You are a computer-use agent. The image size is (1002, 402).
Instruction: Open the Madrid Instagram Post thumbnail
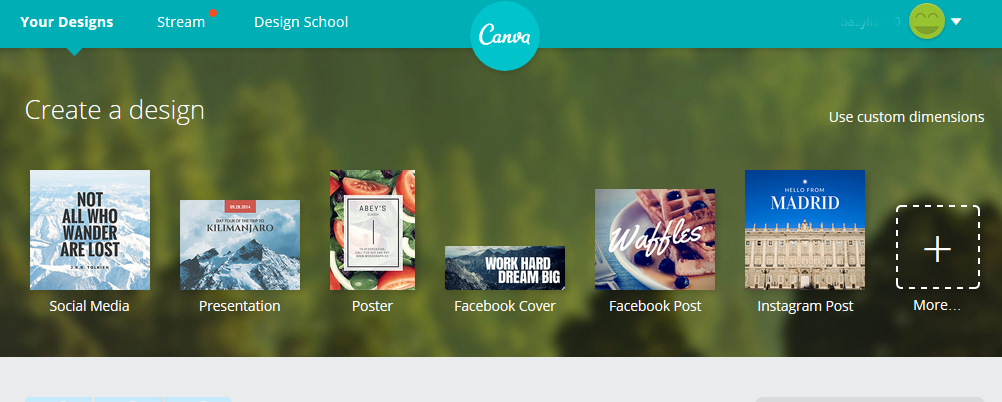pyautogui.click(x=805, y=230)
